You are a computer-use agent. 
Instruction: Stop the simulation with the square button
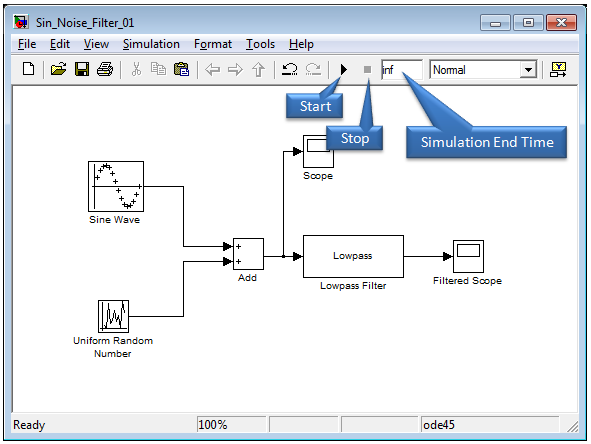(367, 70)
